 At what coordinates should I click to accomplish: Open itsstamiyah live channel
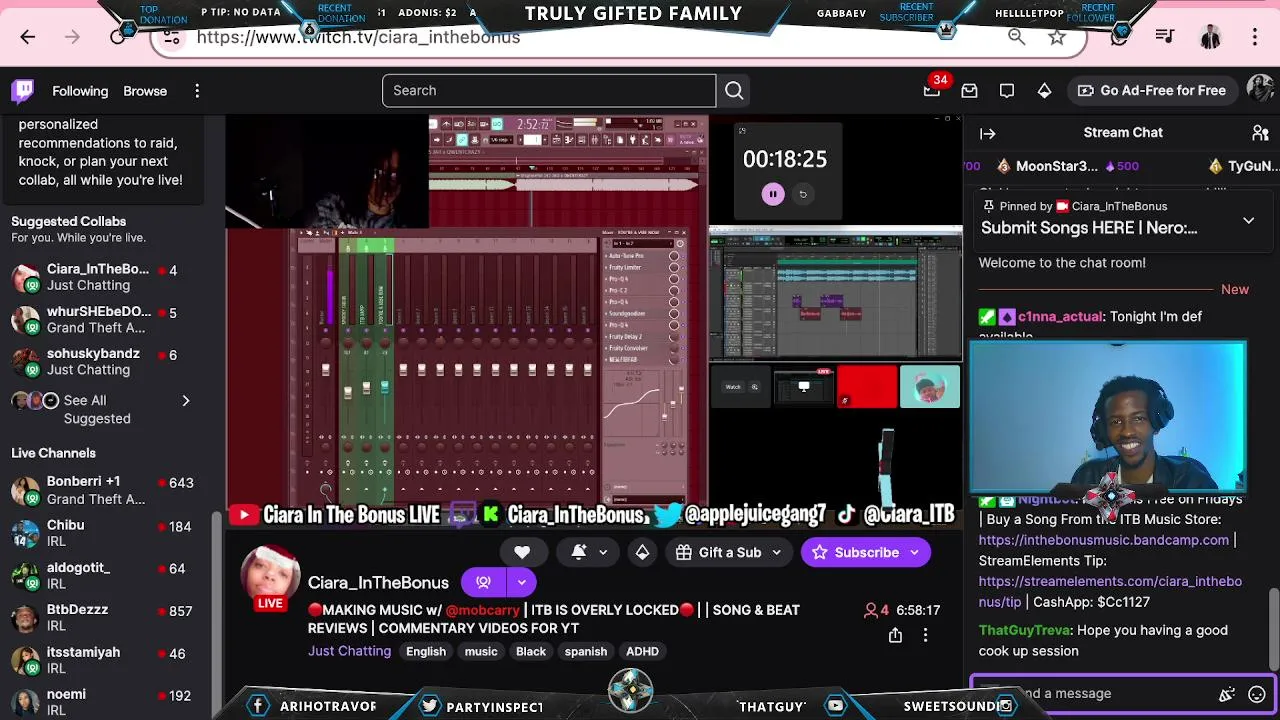100,660
